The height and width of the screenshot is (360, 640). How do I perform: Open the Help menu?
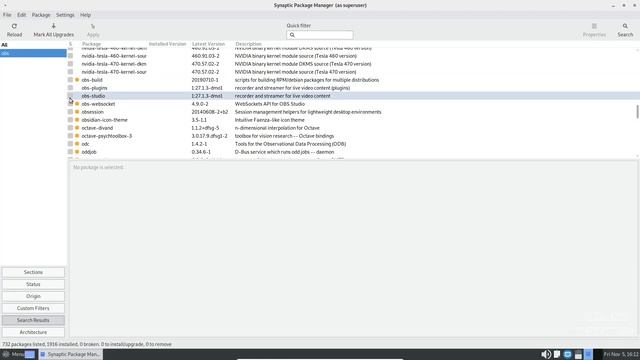85,15
